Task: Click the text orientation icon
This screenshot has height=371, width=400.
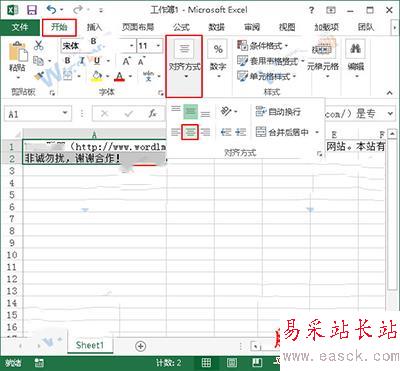Action: 226,112
